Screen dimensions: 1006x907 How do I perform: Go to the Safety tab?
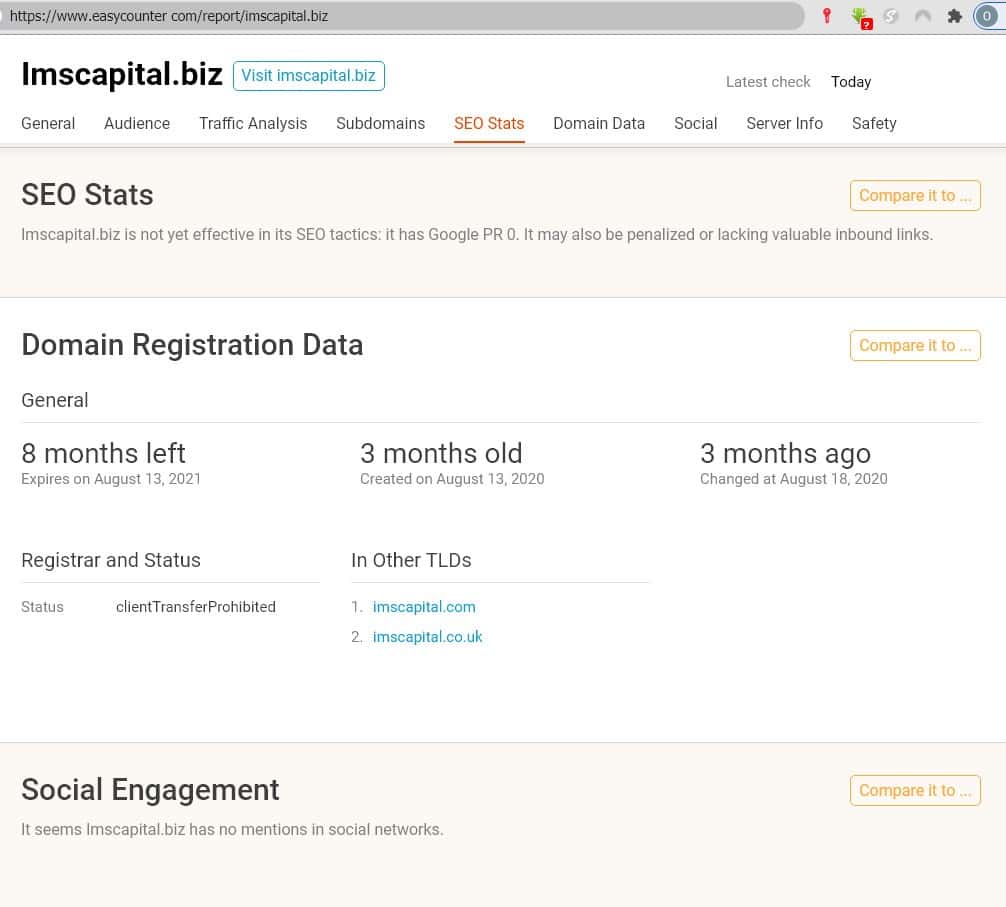click(x=874, y=123)
